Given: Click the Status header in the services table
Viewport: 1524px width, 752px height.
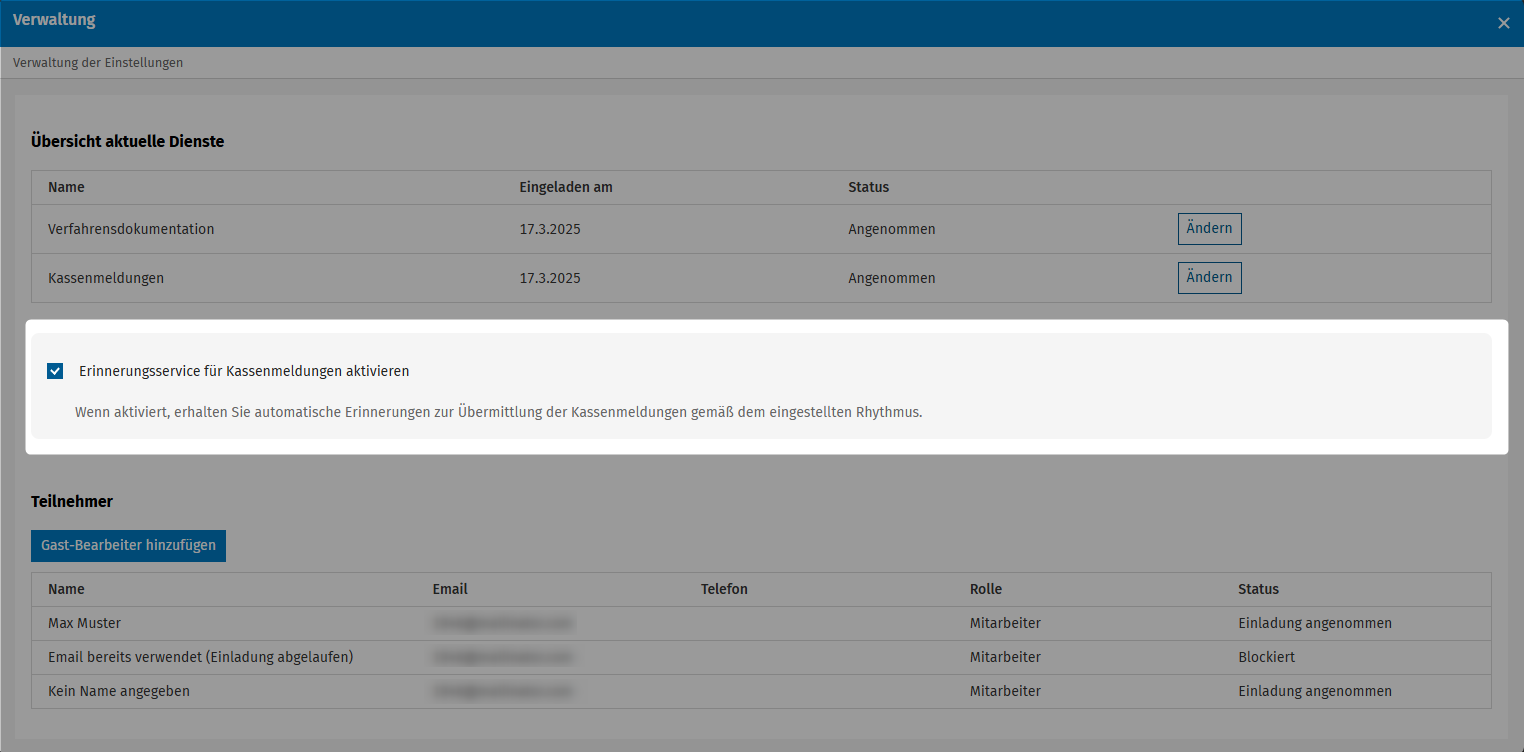Looking at the screenshot, I should pyautogui.click(x=868, y=187).
